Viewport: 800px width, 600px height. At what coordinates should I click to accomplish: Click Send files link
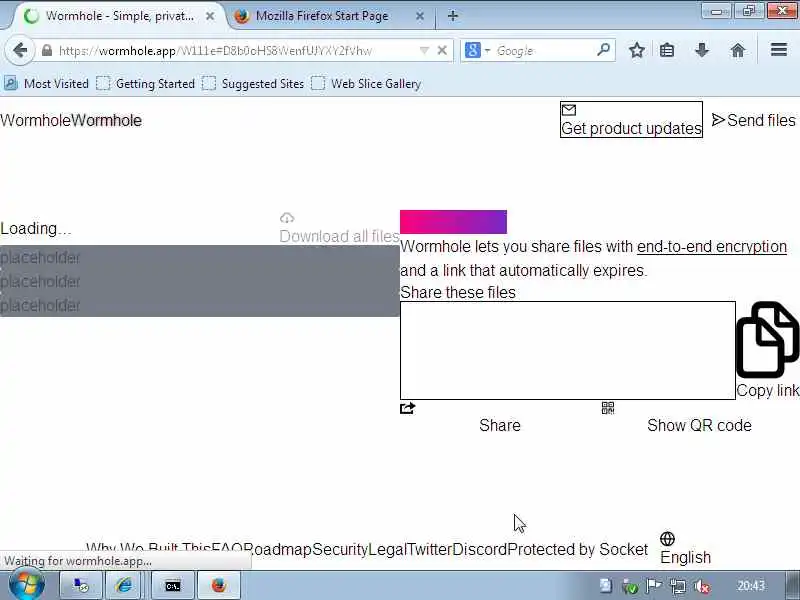click(754, 120)
